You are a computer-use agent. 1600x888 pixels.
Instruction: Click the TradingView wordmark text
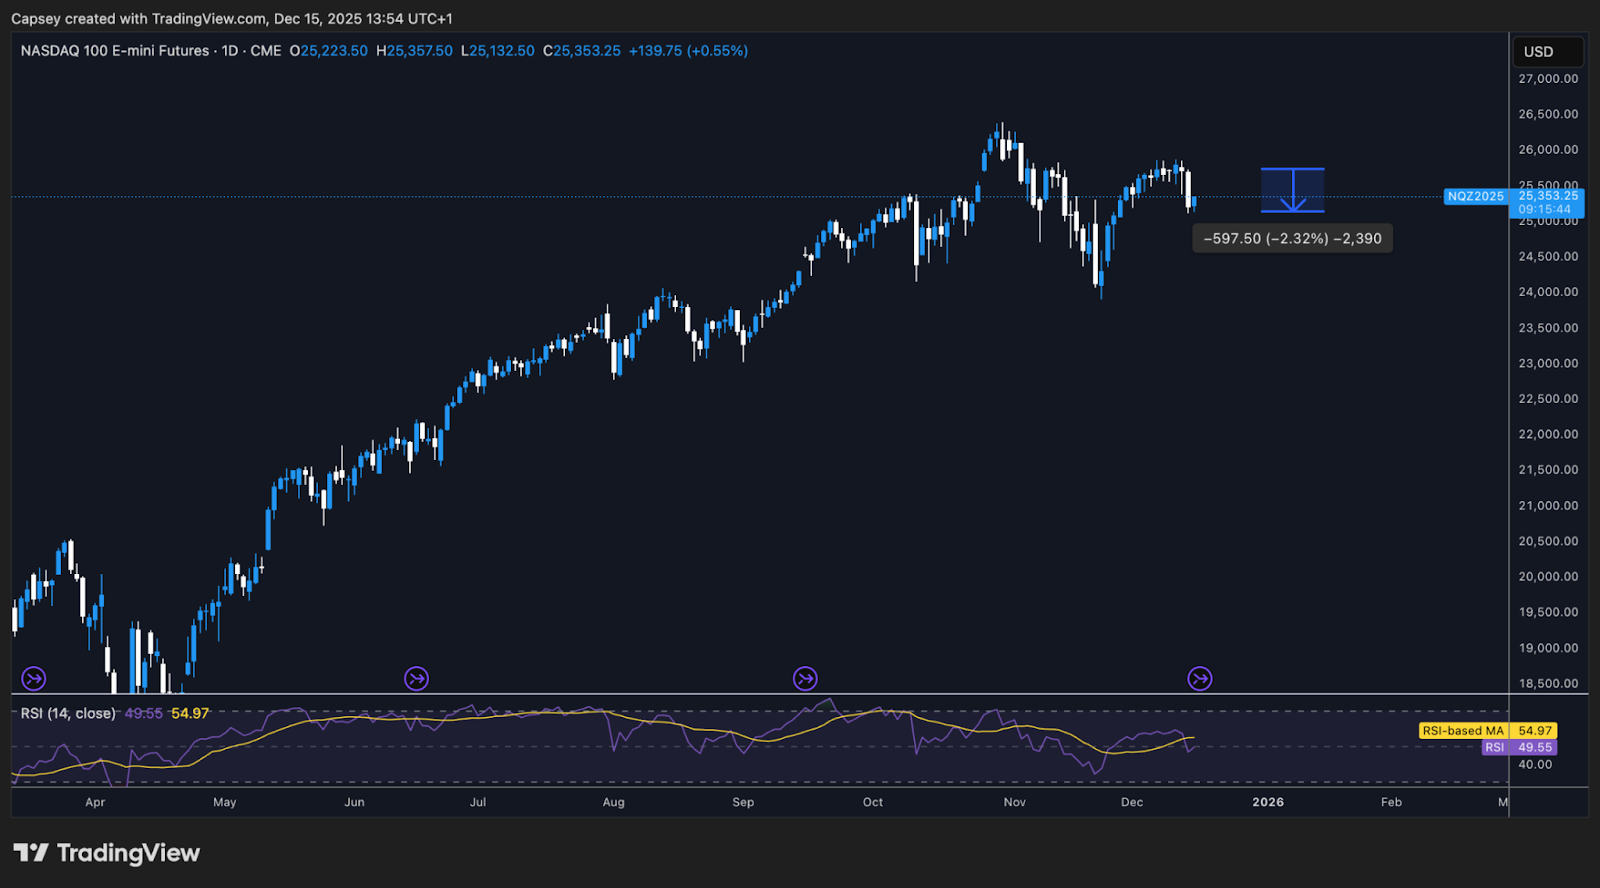128,853
